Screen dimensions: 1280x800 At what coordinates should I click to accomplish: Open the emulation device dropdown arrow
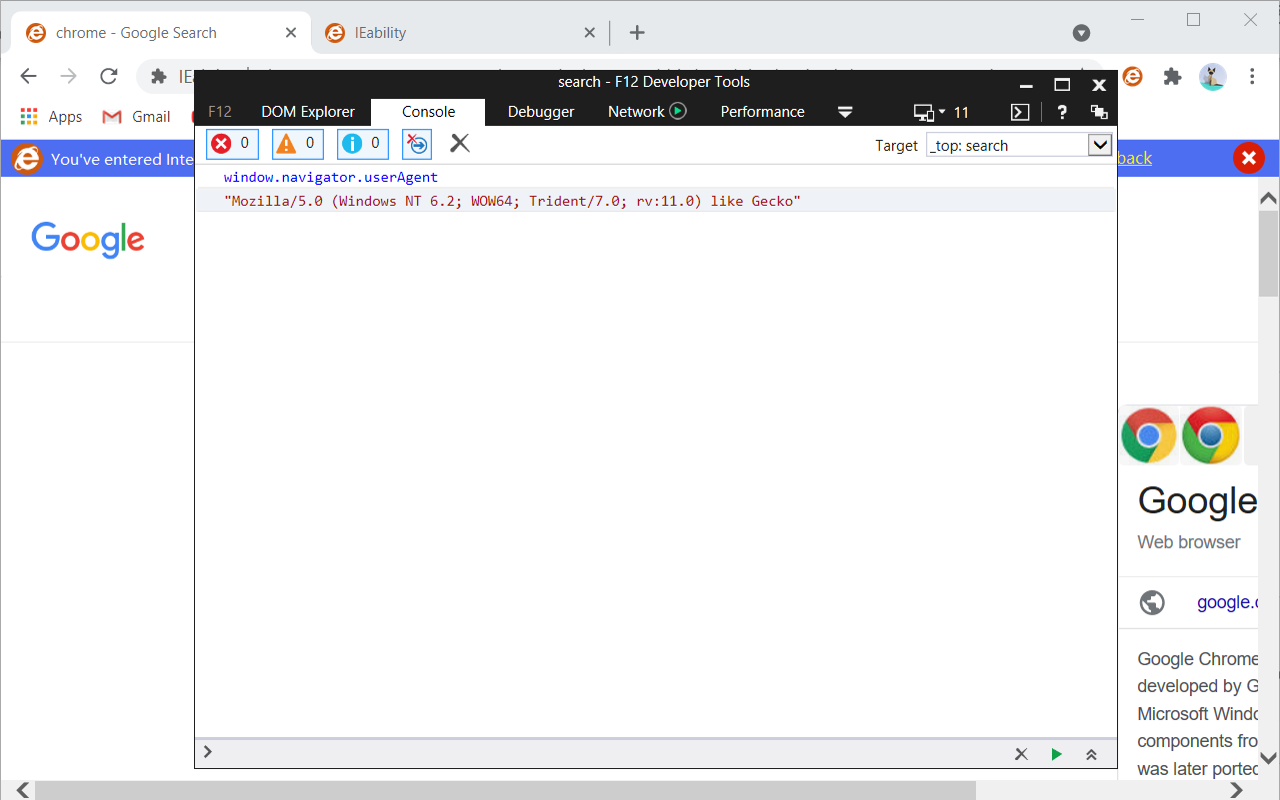tap(941, 112)
